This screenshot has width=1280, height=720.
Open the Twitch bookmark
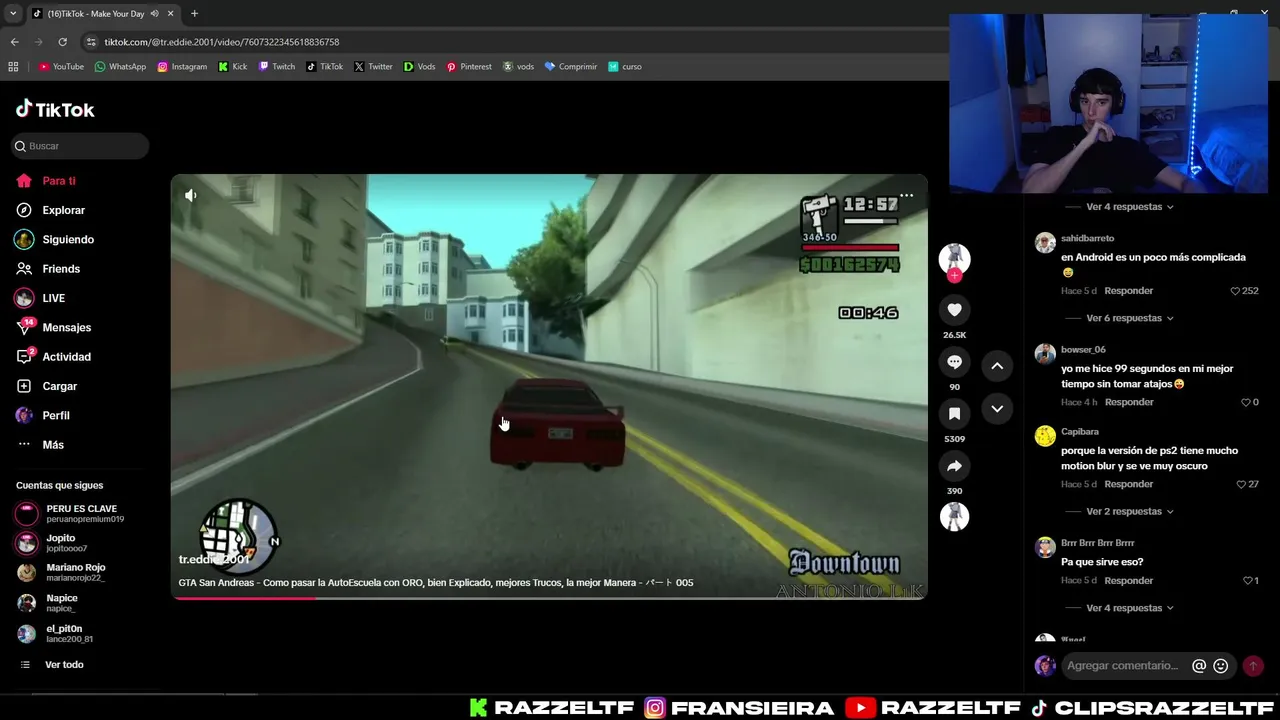tap(277, 67)
